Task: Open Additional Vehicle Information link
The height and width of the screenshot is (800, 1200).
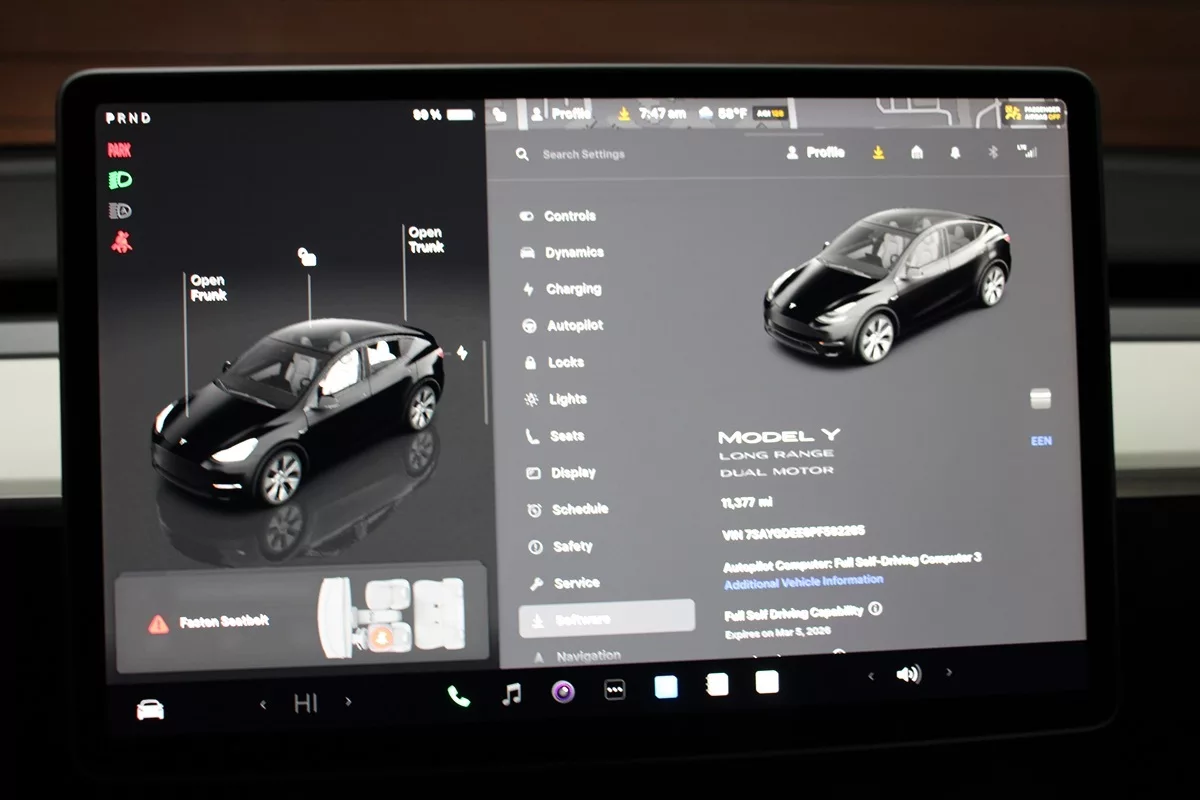Action: click(x=803, y=581)
